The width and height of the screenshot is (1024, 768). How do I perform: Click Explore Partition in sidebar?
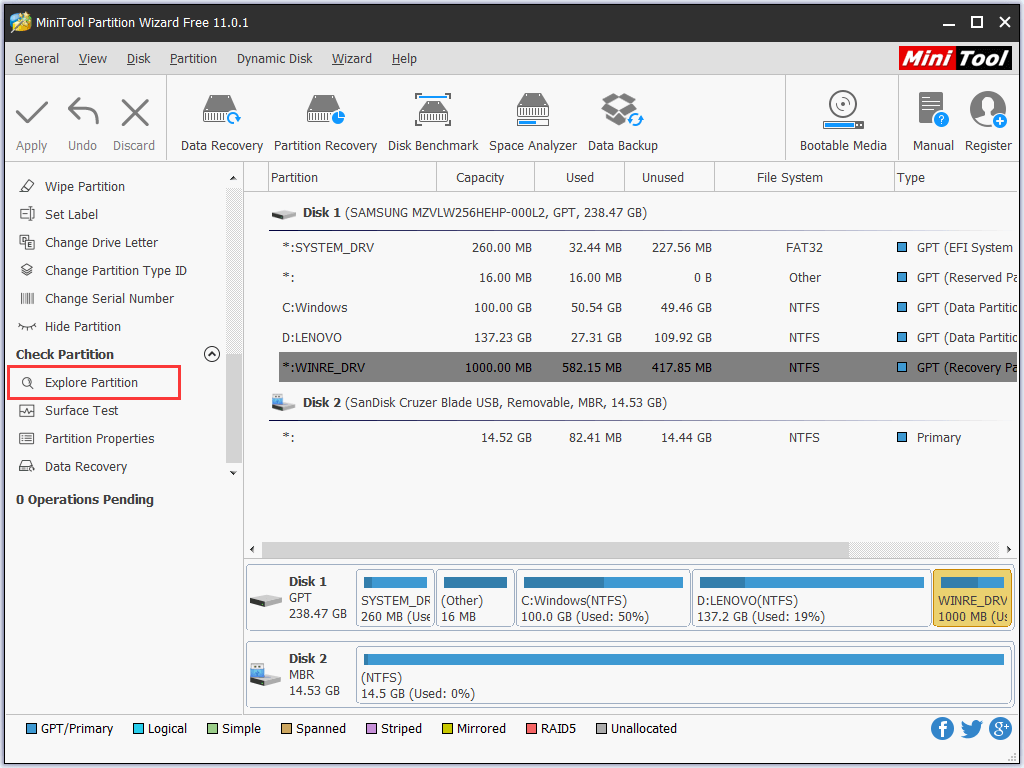pyautogui.click(x=94, y=383)
